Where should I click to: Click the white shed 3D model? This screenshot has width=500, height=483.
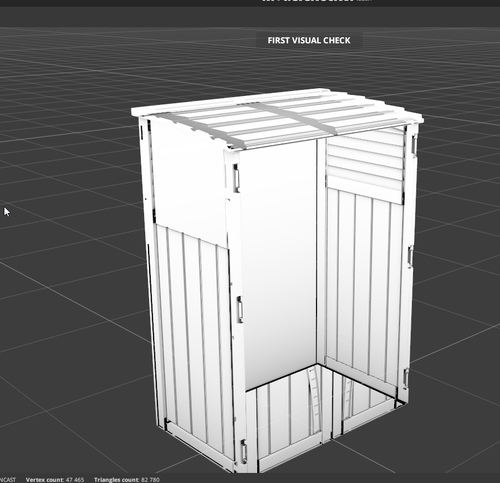tap(277, 280)
